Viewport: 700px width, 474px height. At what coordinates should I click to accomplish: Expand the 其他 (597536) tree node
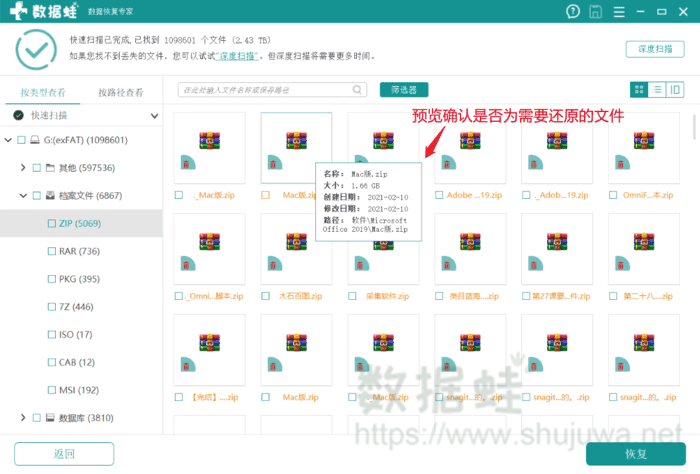click(23, 168)
